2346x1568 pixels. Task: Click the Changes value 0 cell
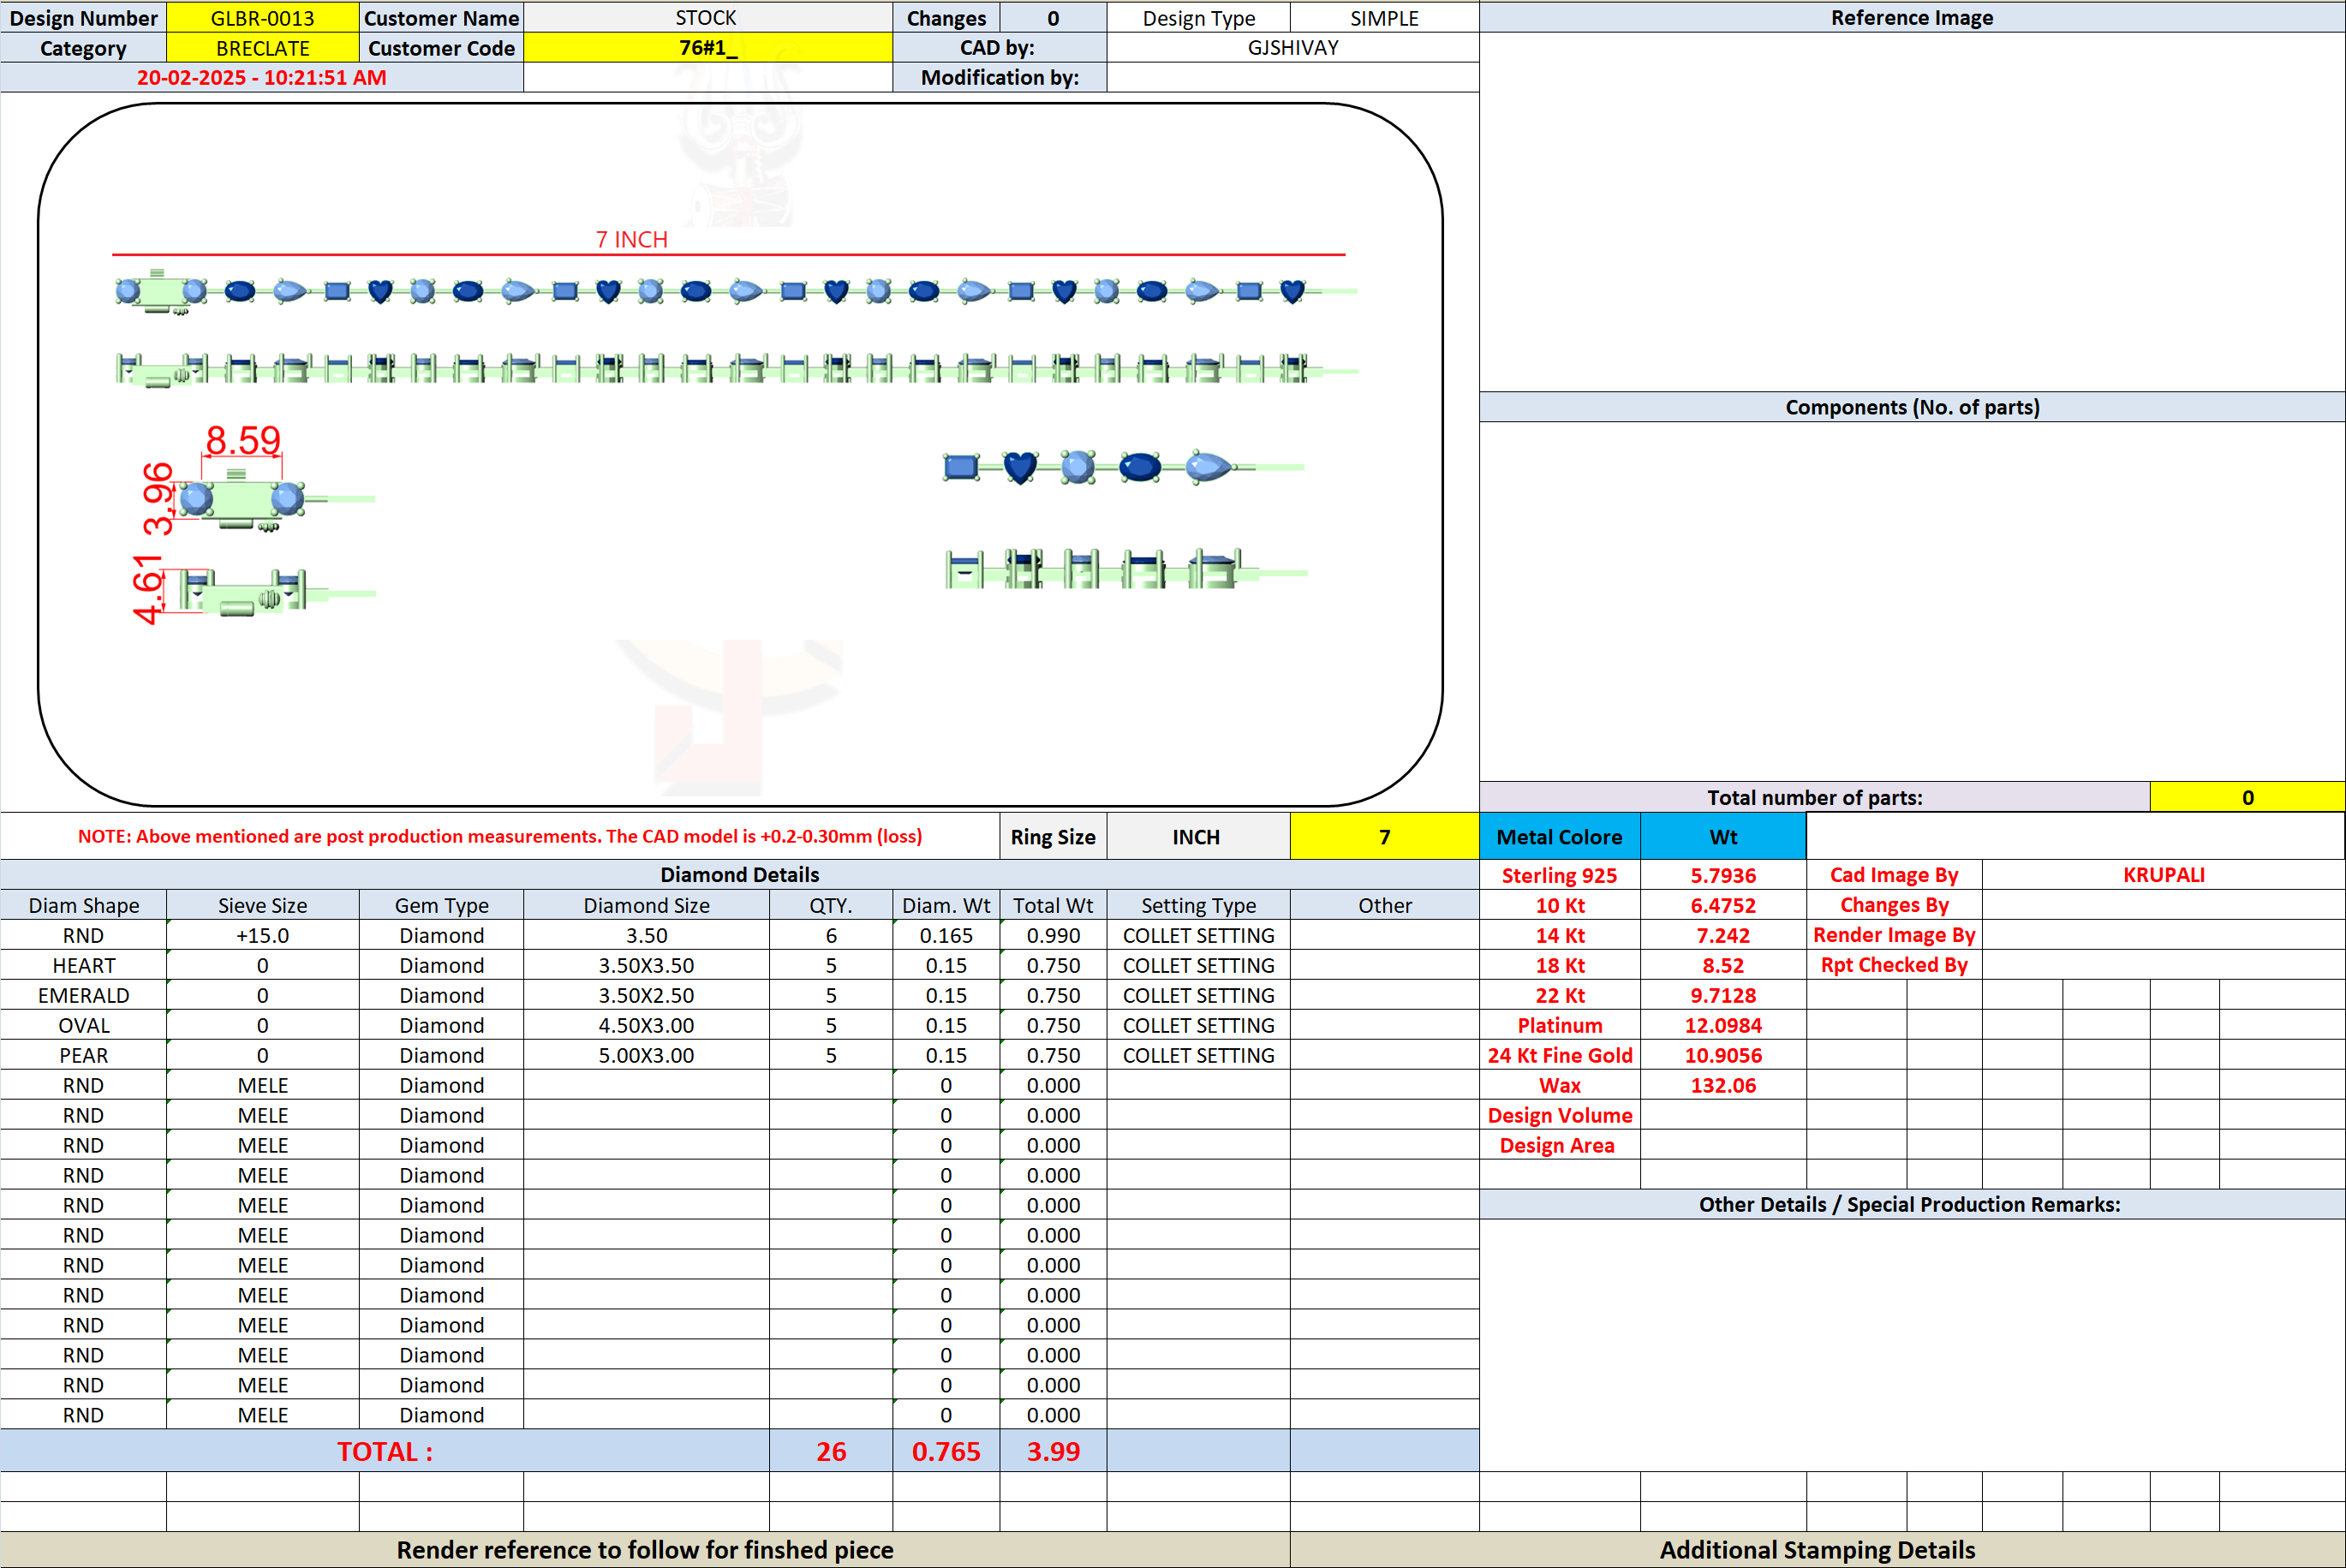pyautogui.click(x=1053, y=18)
